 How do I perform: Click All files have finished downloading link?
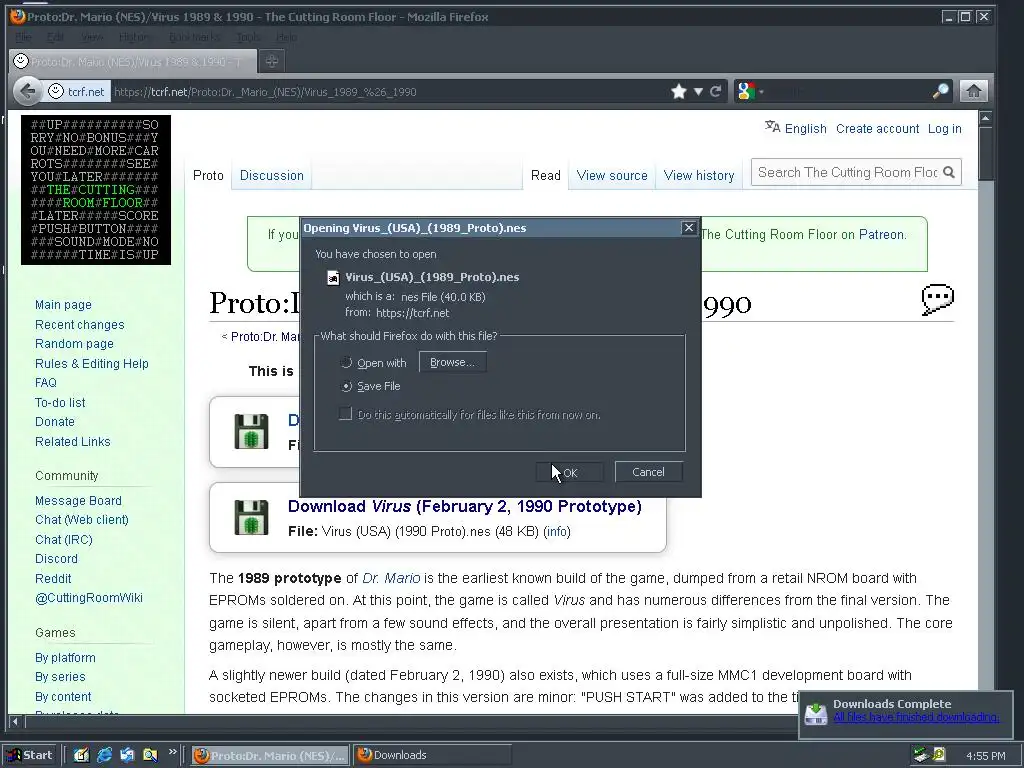[x=916, y=717]
